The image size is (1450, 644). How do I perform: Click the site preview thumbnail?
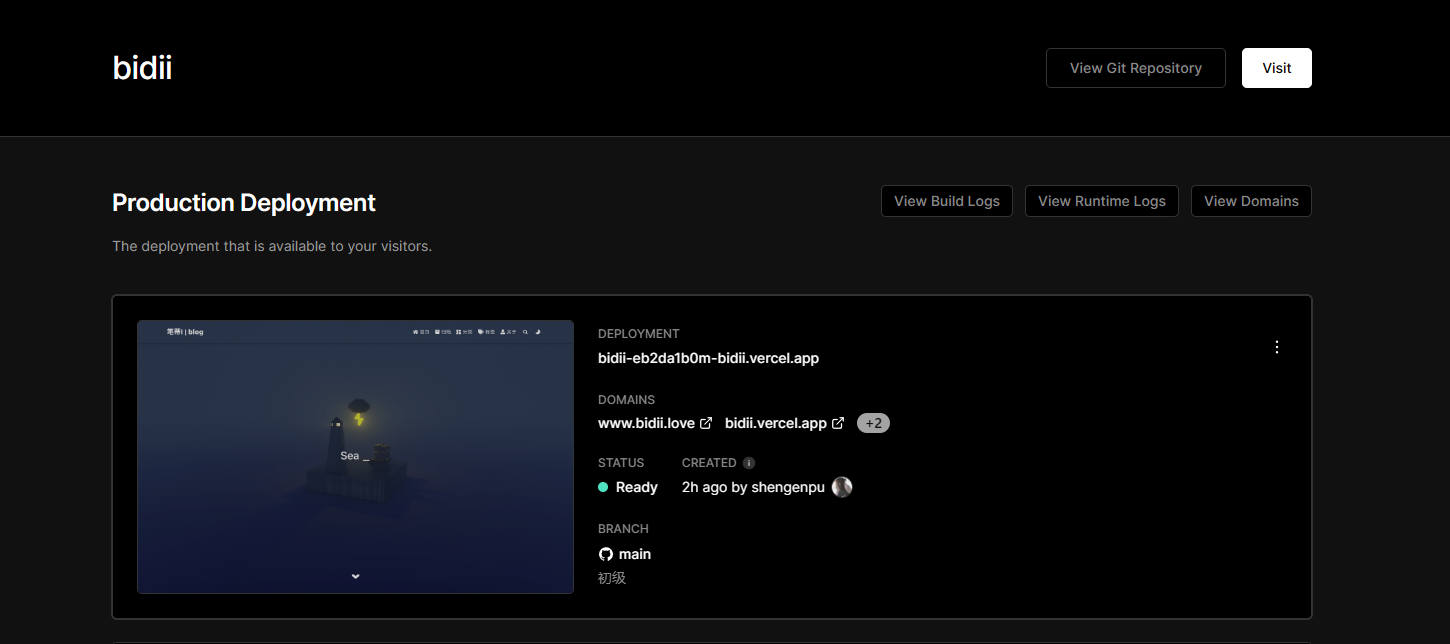point(355,457)
